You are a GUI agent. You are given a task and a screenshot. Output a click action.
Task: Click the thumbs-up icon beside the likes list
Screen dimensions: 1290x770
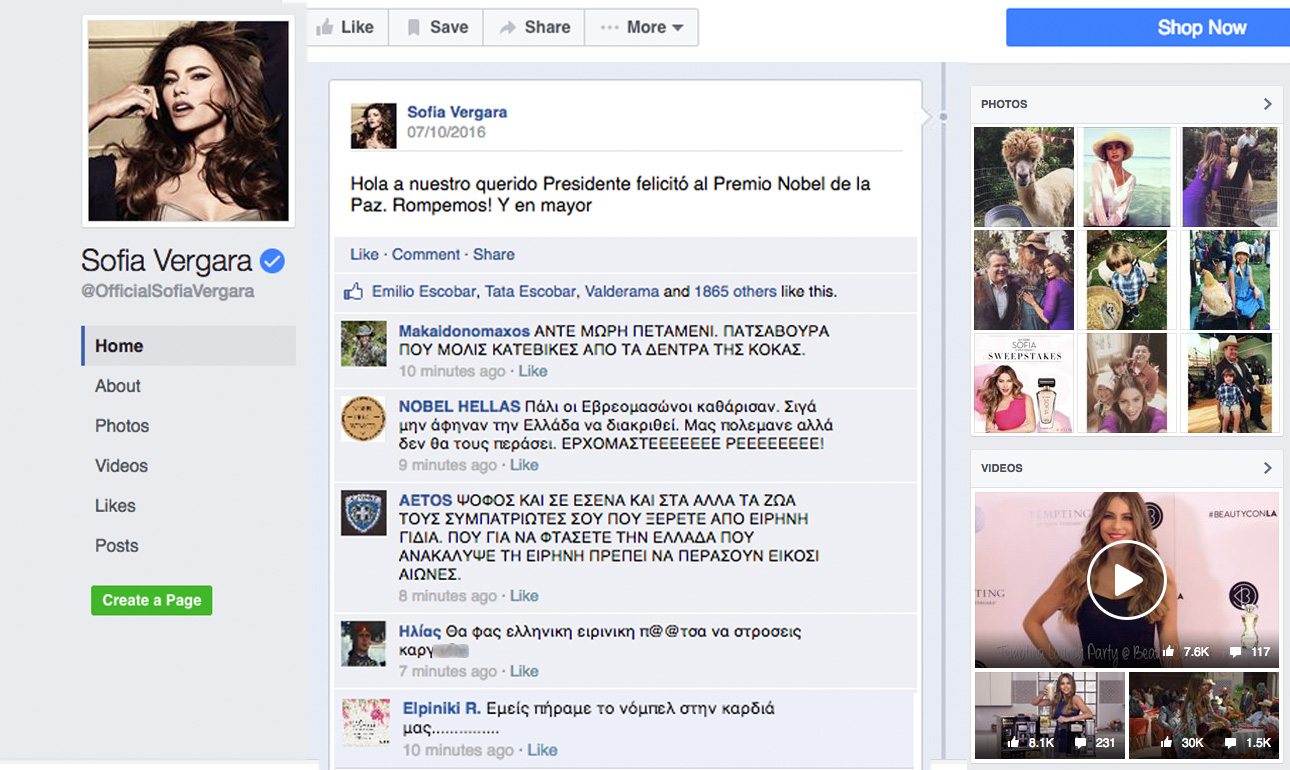tap(353, 292)
